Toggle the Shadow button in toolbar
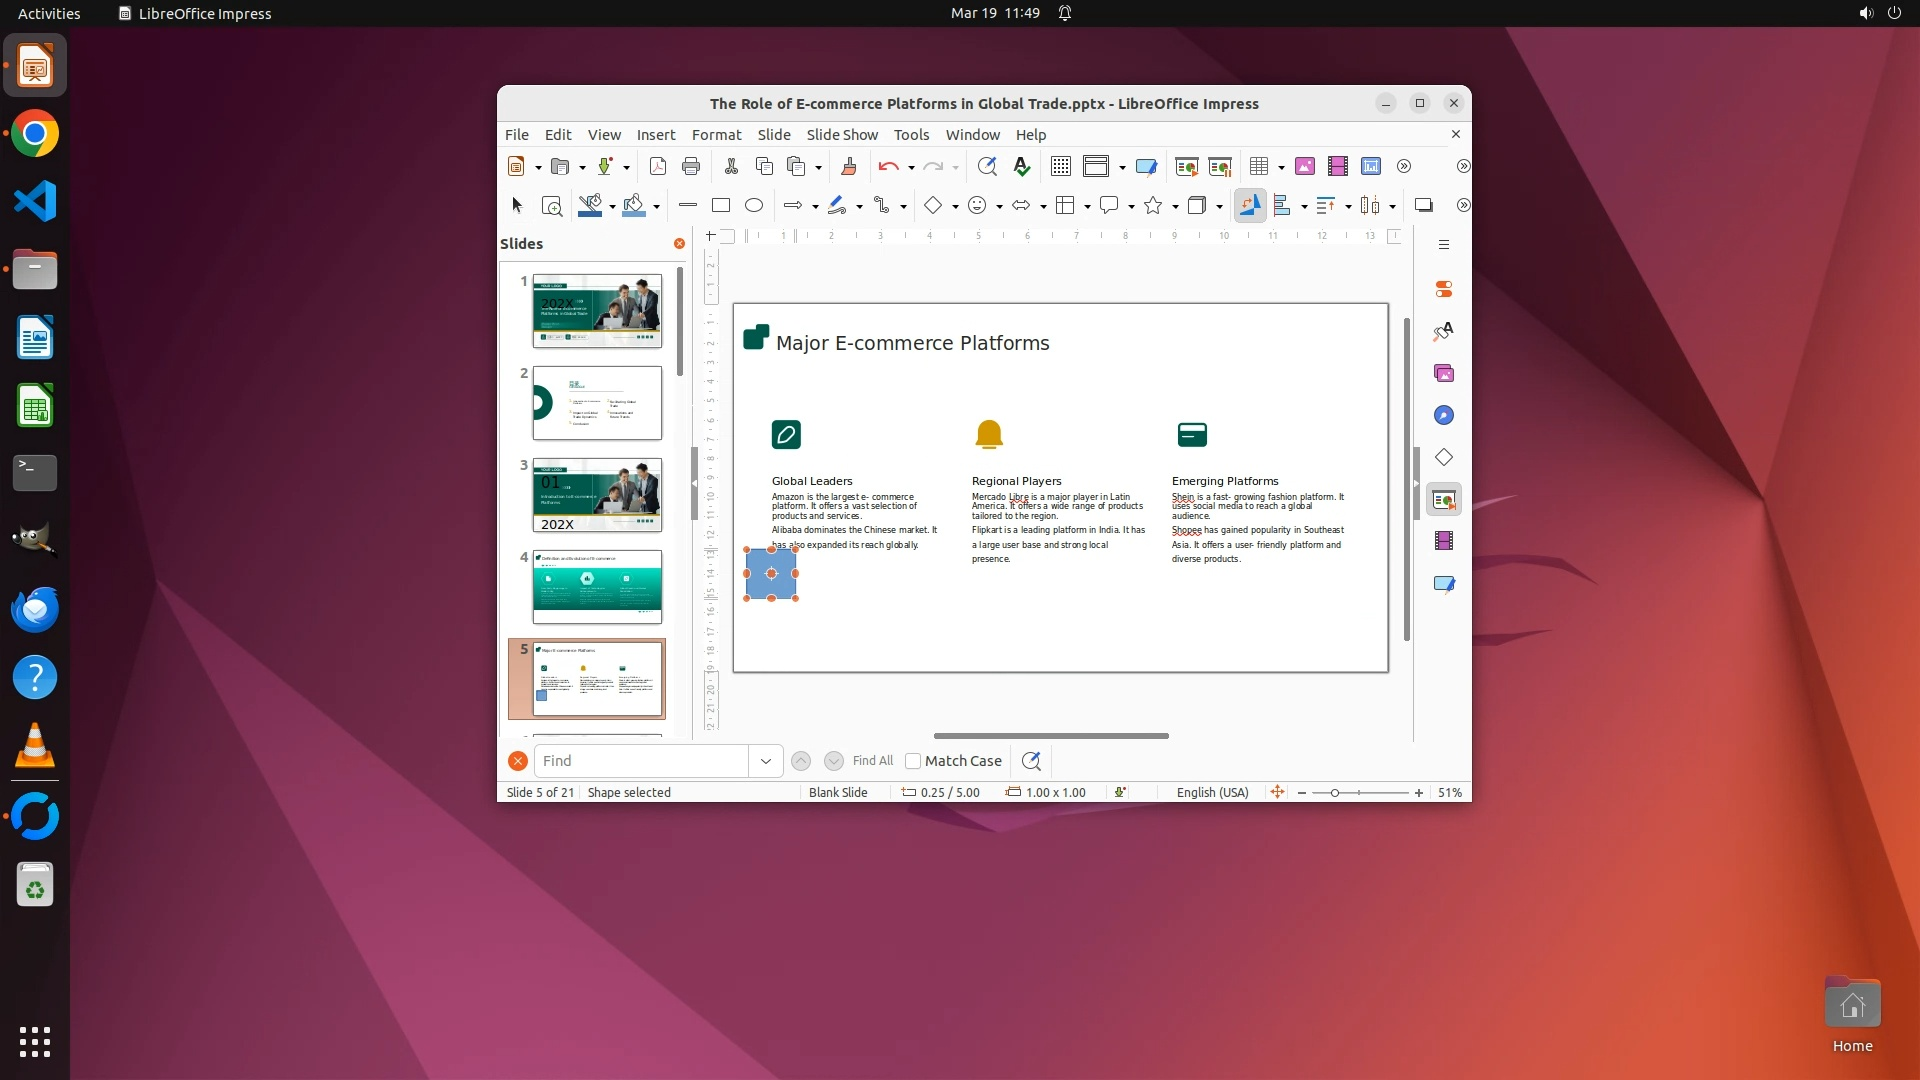Viewport: 1920px width, 1080px height. [x=1423, y=206]
